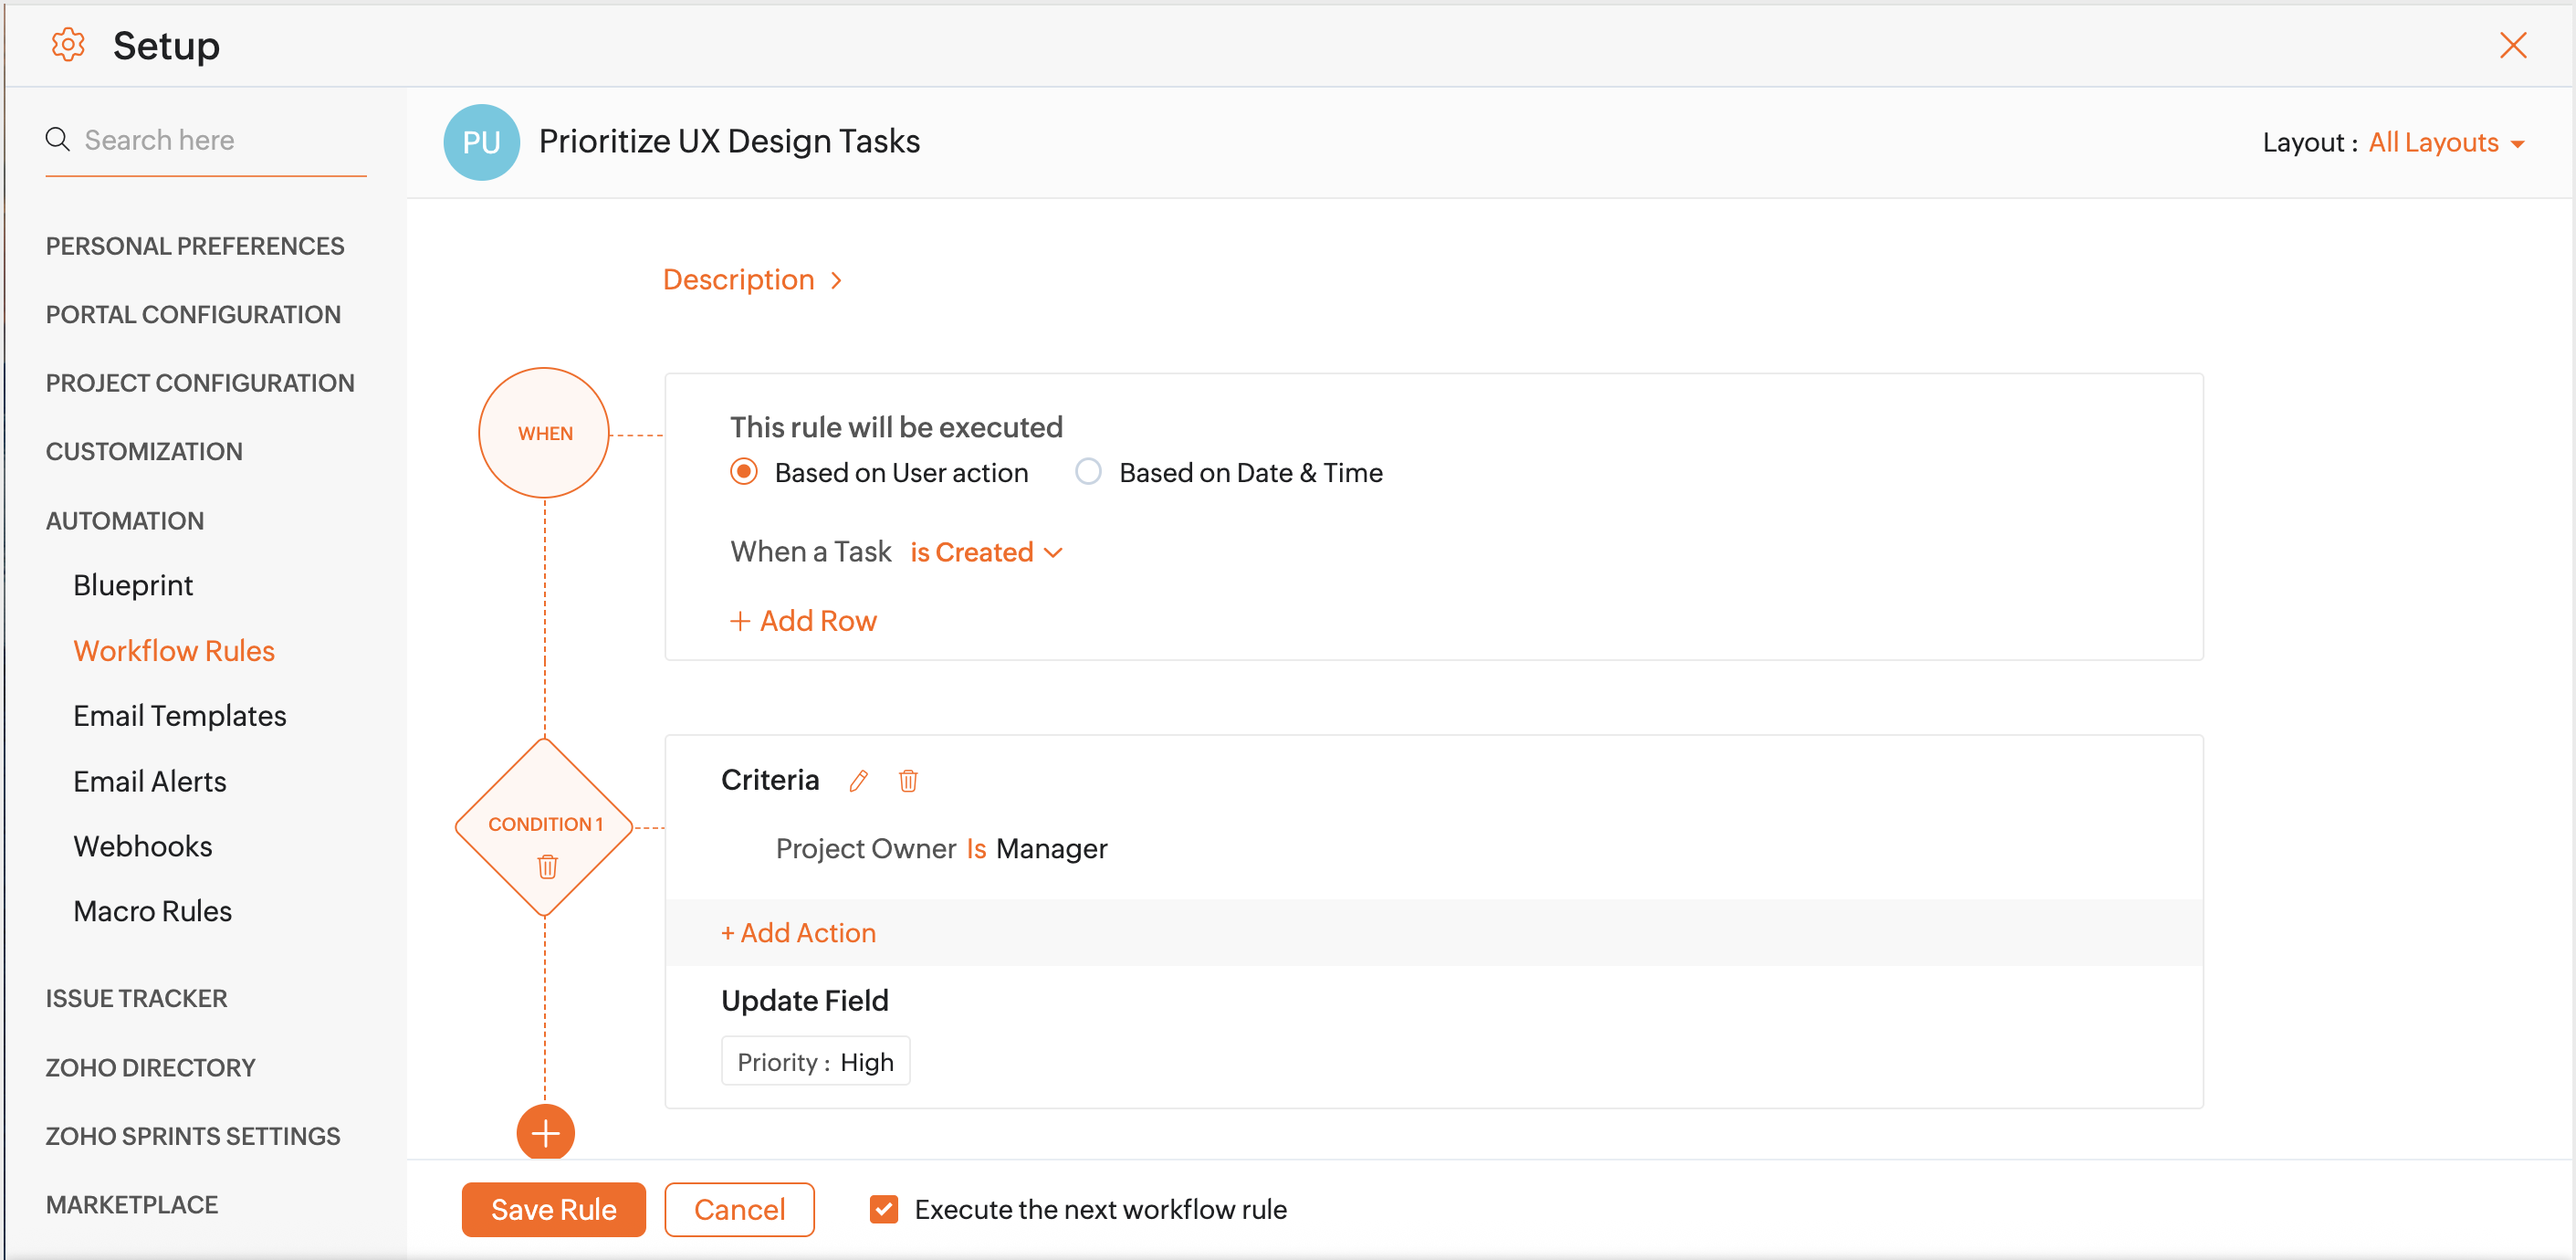
Task: Click the Setup gear icon
Action: click(x=68, y=45)
